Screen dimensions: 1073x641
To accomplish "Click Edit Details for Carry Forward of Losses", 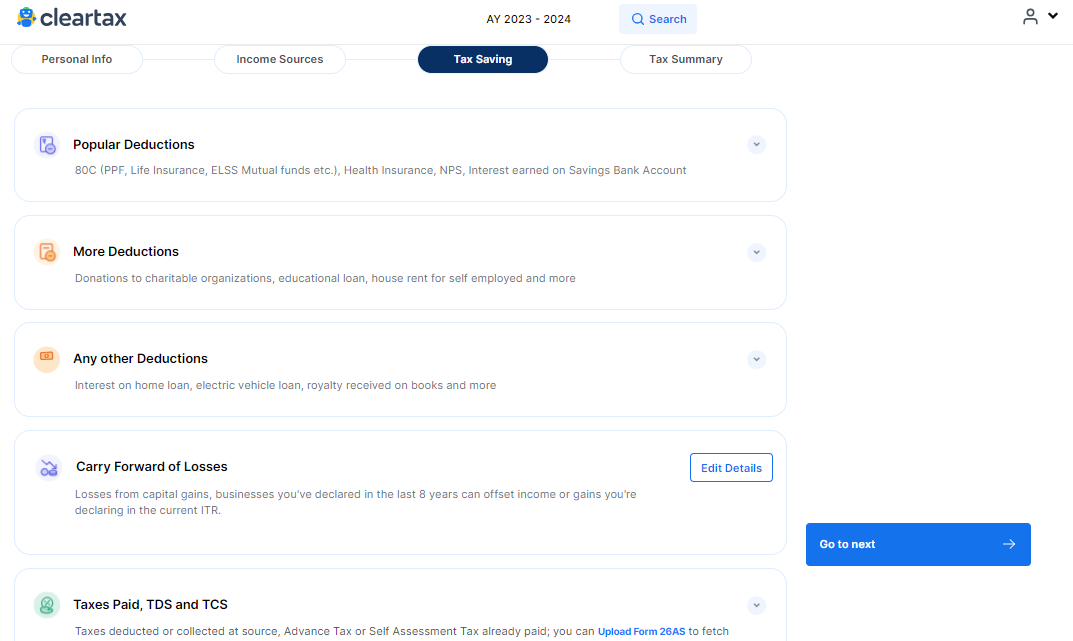I will 732,468.
